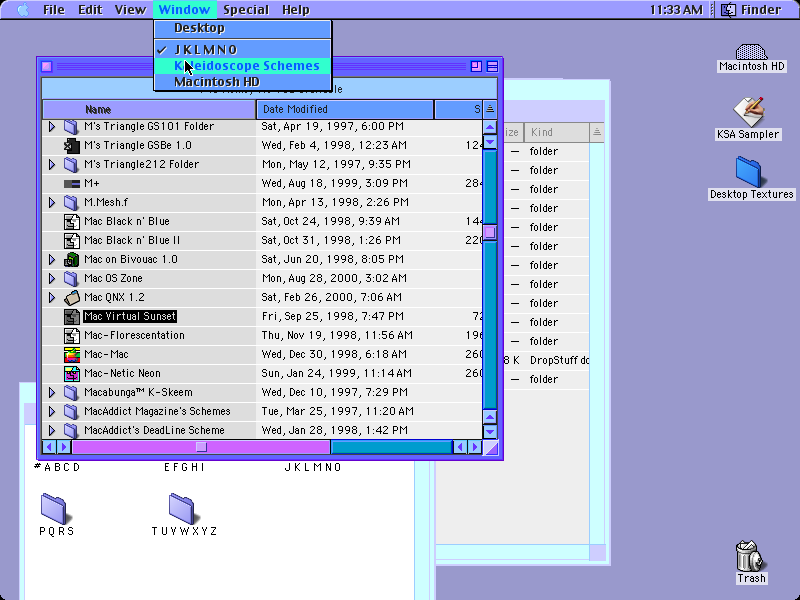Sort list by Date Modified column

tap(345, 110)
